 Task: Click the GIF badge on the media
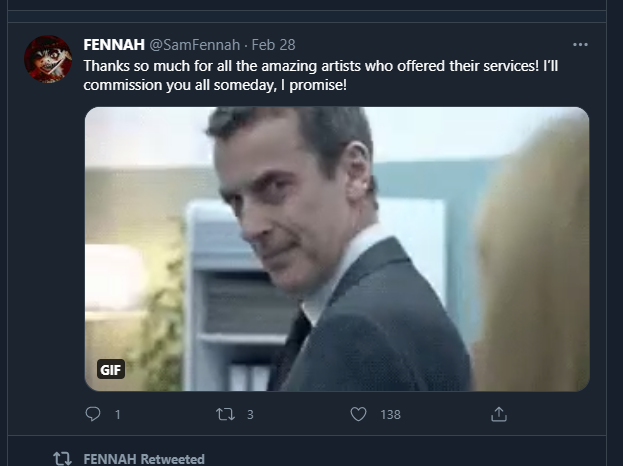coord(111,370)
